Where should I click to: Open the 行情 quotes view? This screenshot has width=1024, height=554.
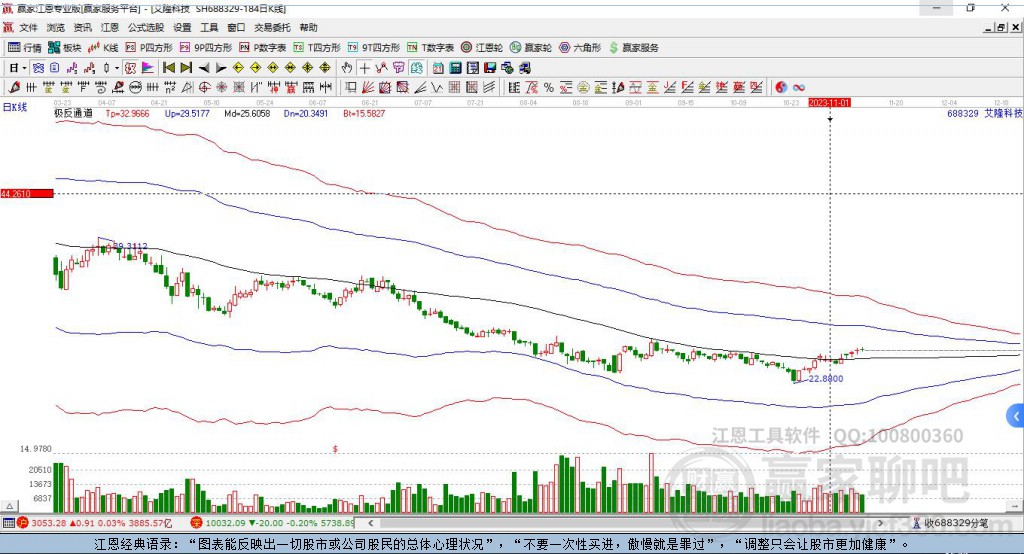(x=25, y=48)
